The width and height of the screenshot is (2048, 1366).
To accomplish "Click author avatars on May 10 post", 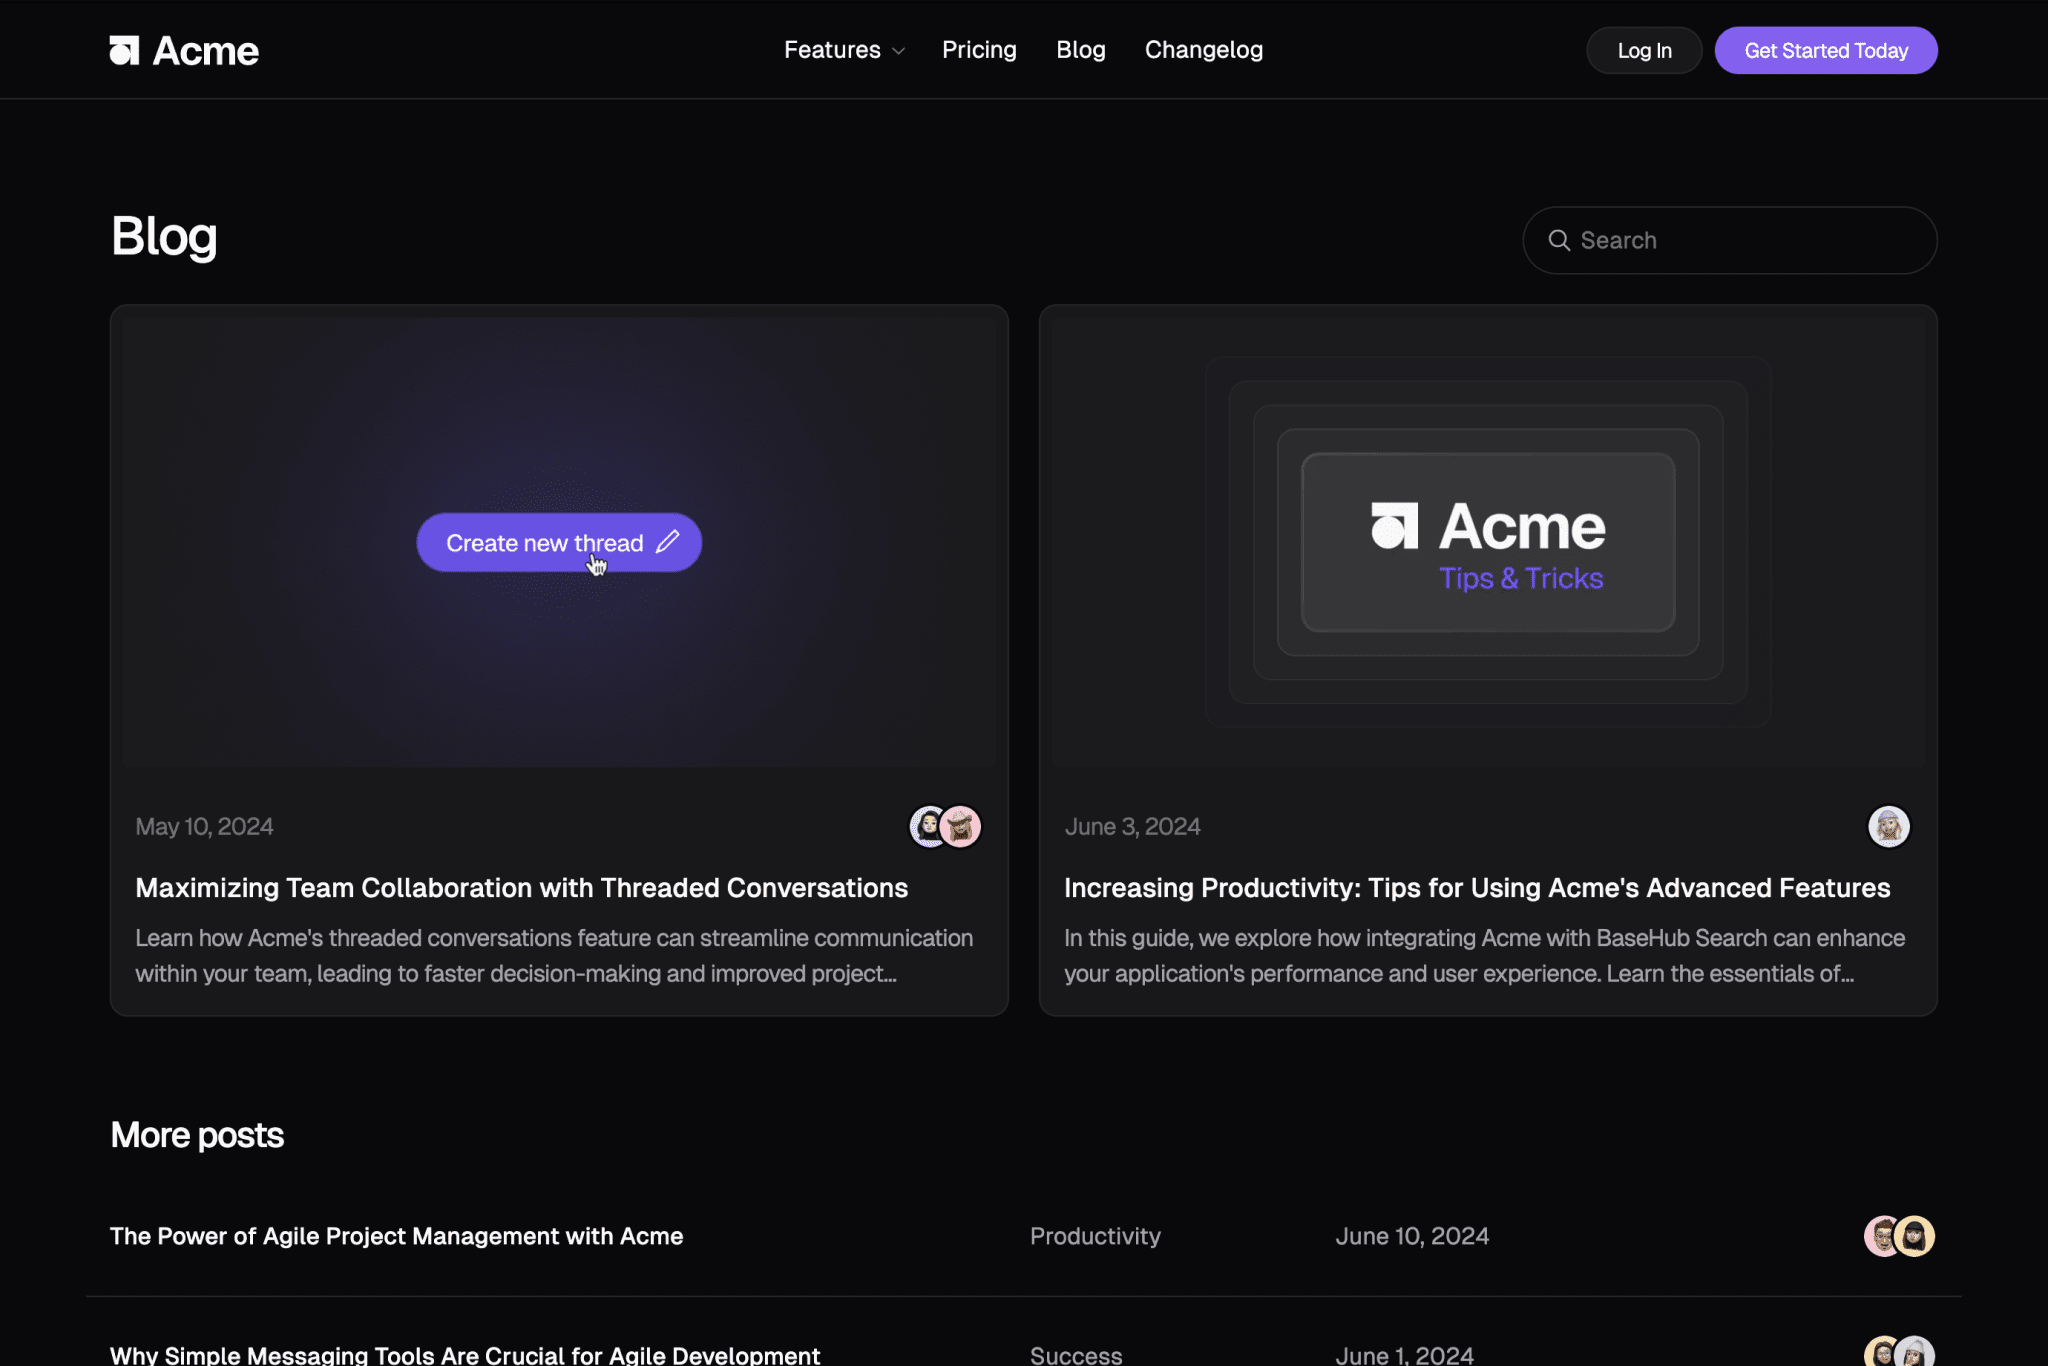I will click(944, 826).
